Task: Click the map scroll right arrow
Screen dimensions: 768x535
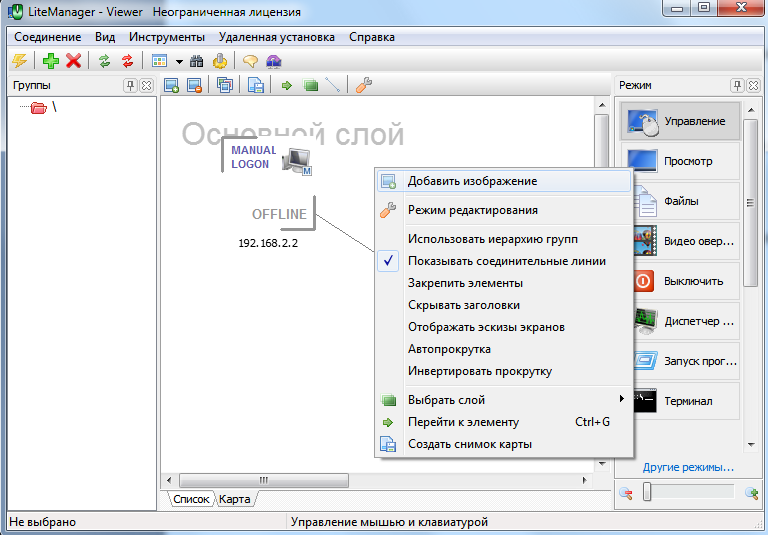Action: click(x=584, y=480)
